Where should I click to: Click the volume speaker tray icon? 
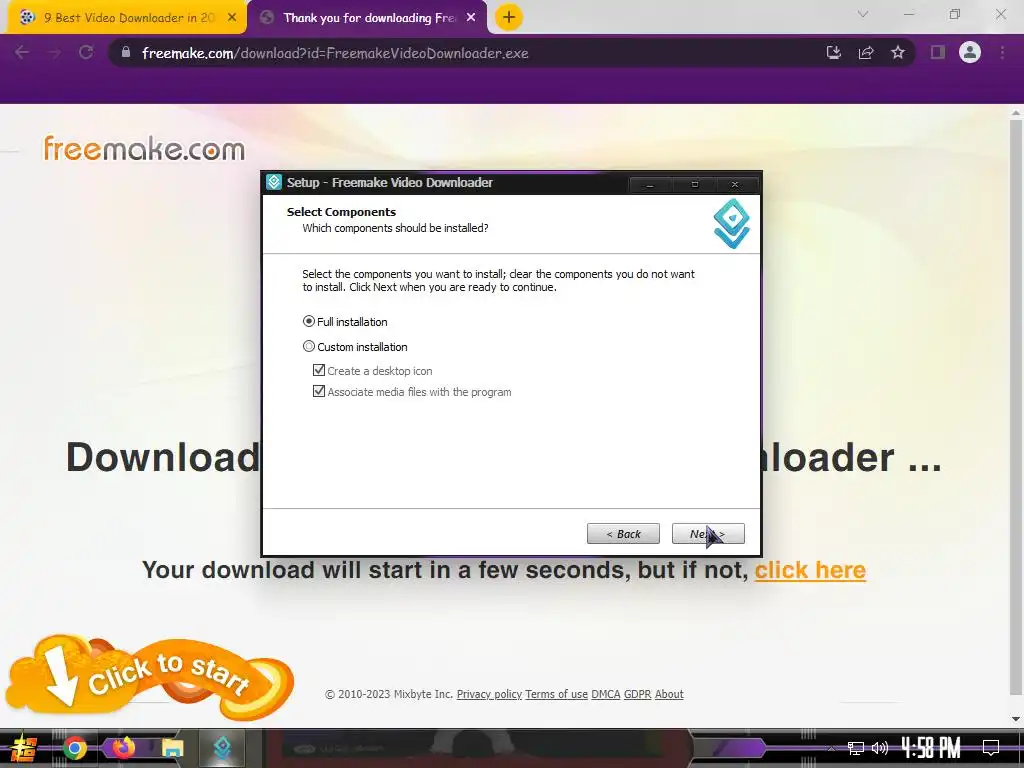pos(880,748)
